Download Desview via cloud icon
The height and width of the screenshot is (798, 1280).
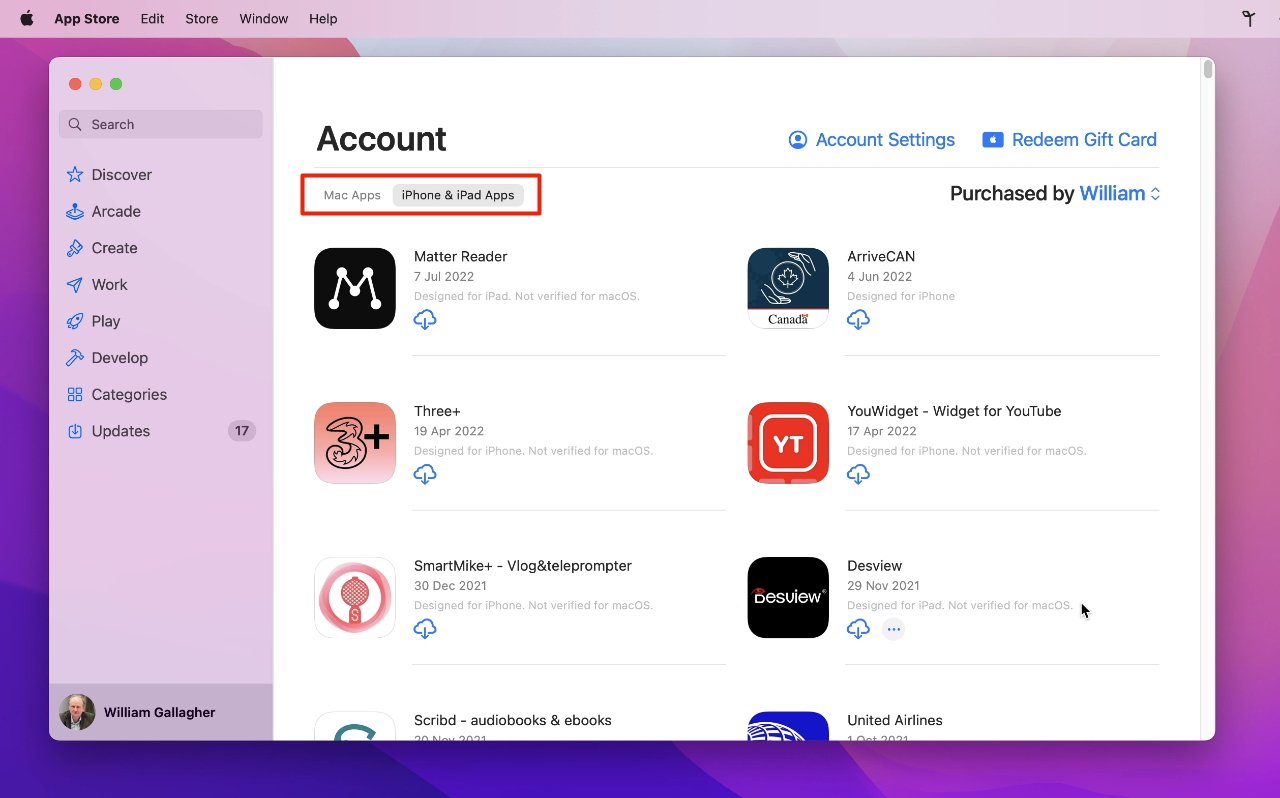point(858,628)
